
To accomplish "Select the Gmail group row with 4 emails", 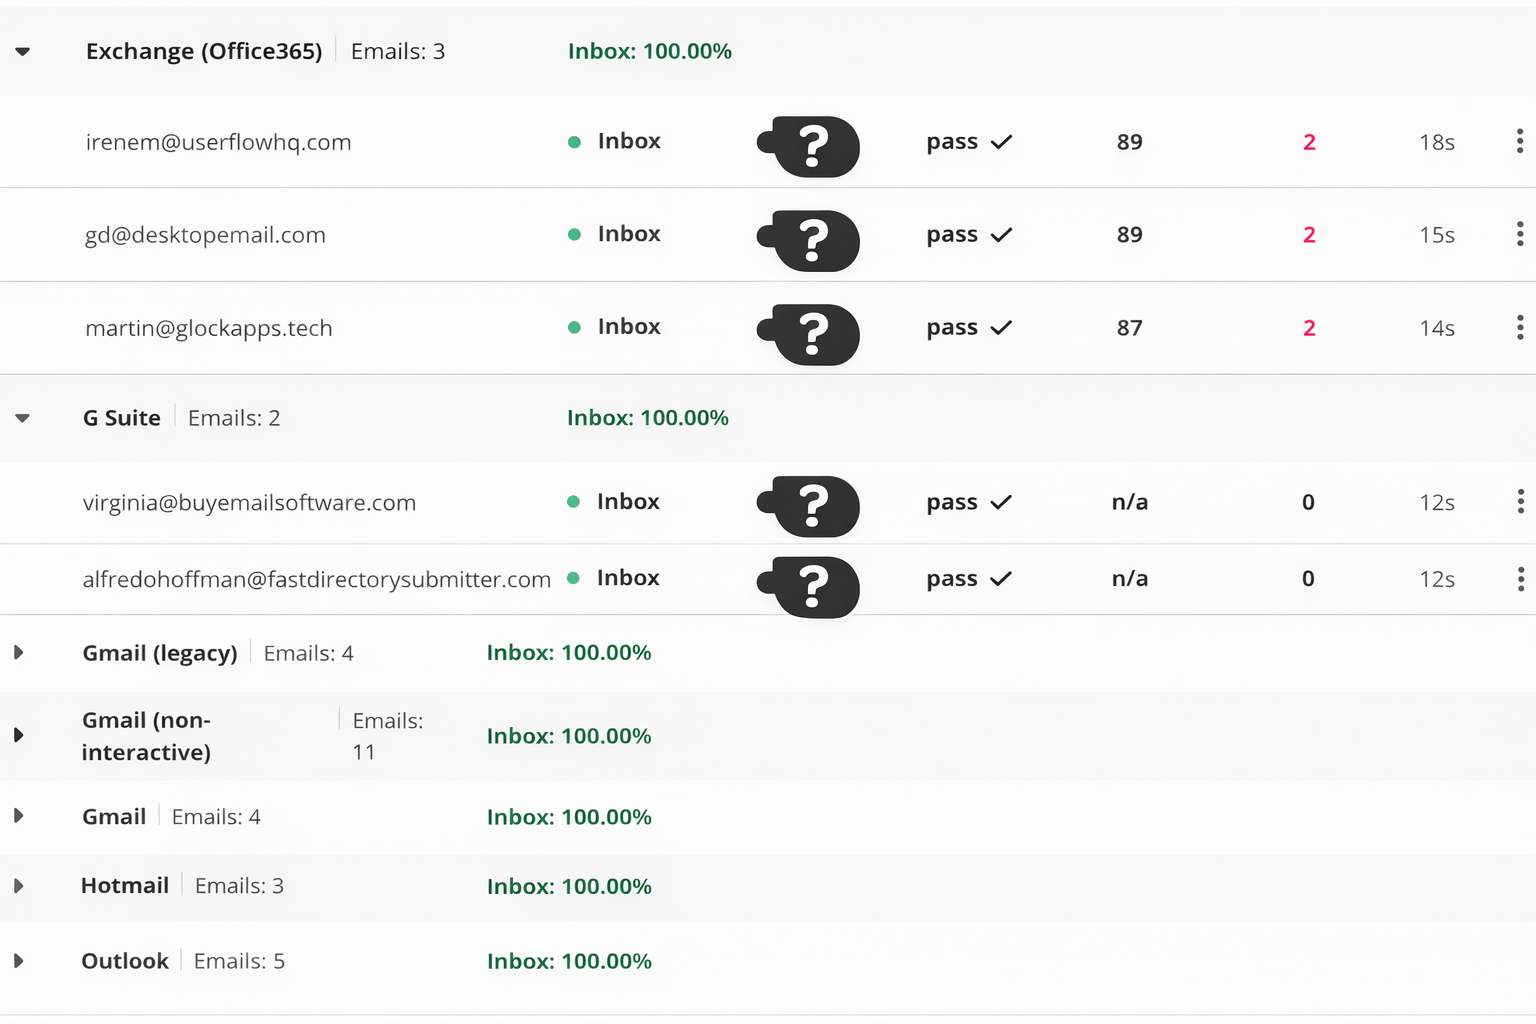I will (x=114, y=817).
